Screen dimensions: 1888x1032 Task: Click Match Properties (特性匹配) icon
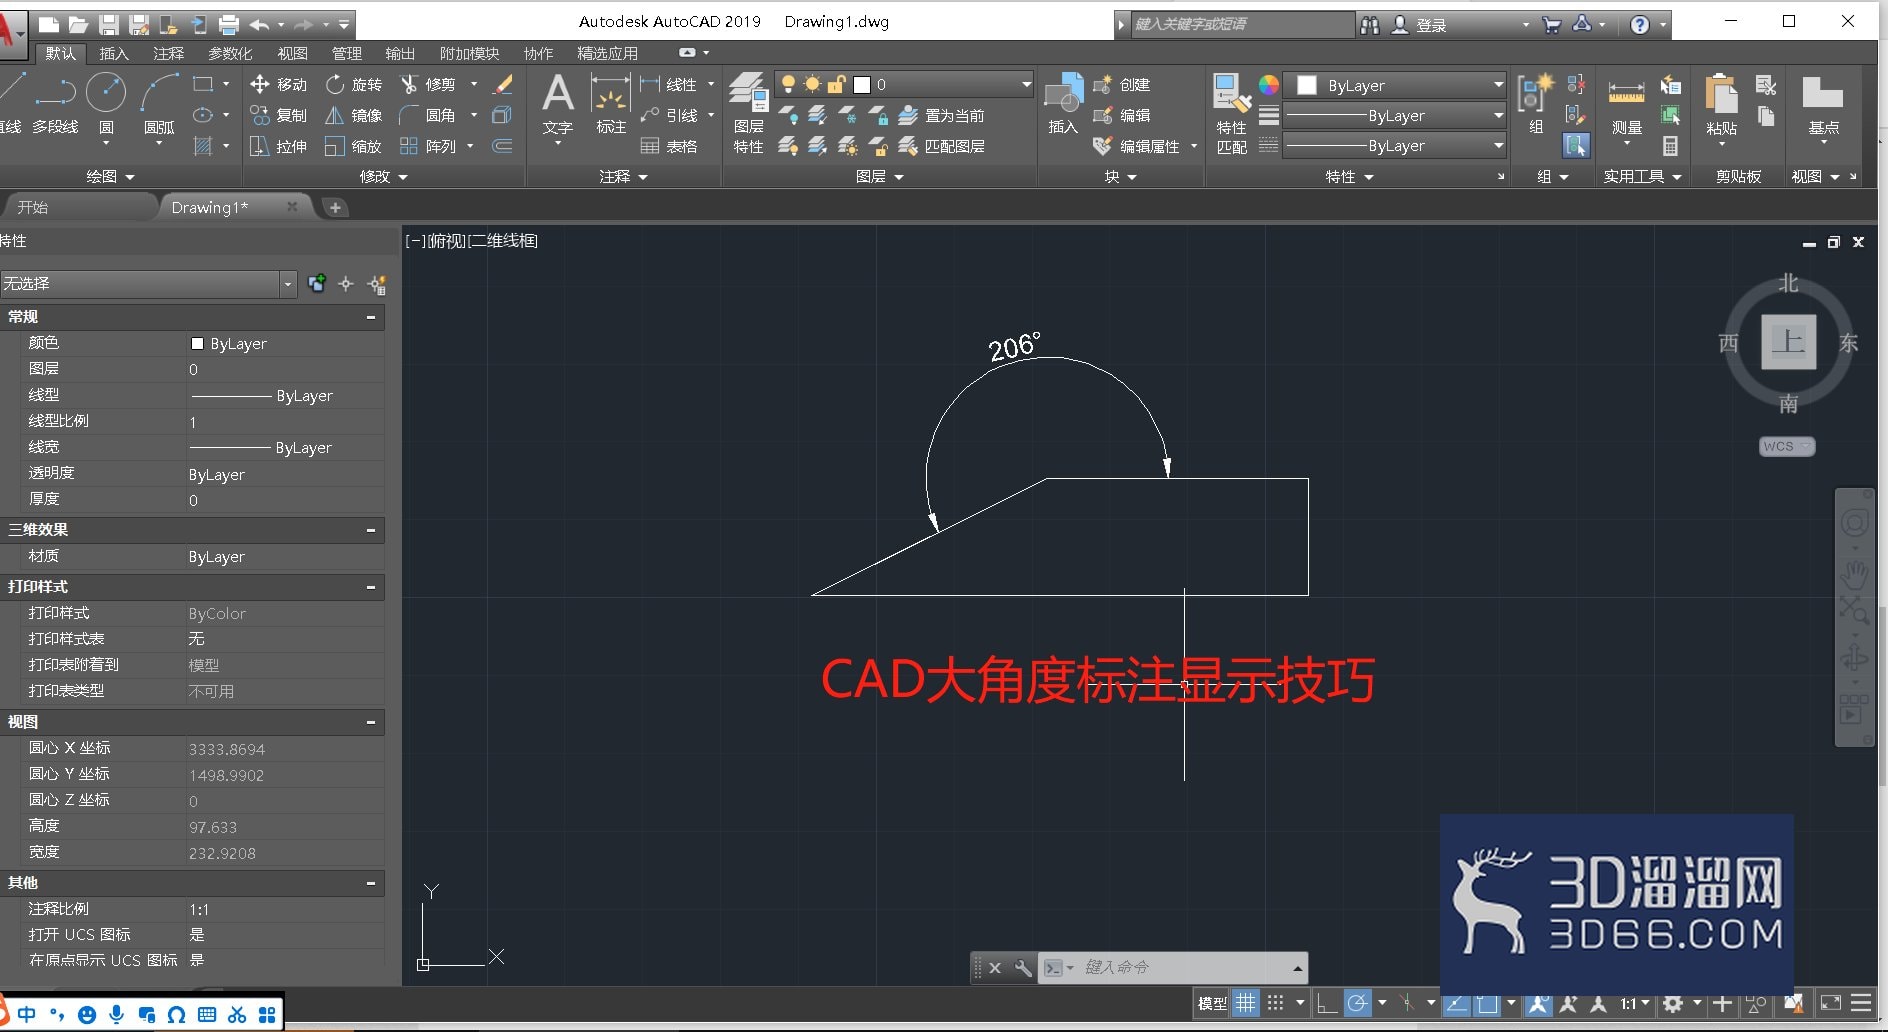click(1231, 114)
